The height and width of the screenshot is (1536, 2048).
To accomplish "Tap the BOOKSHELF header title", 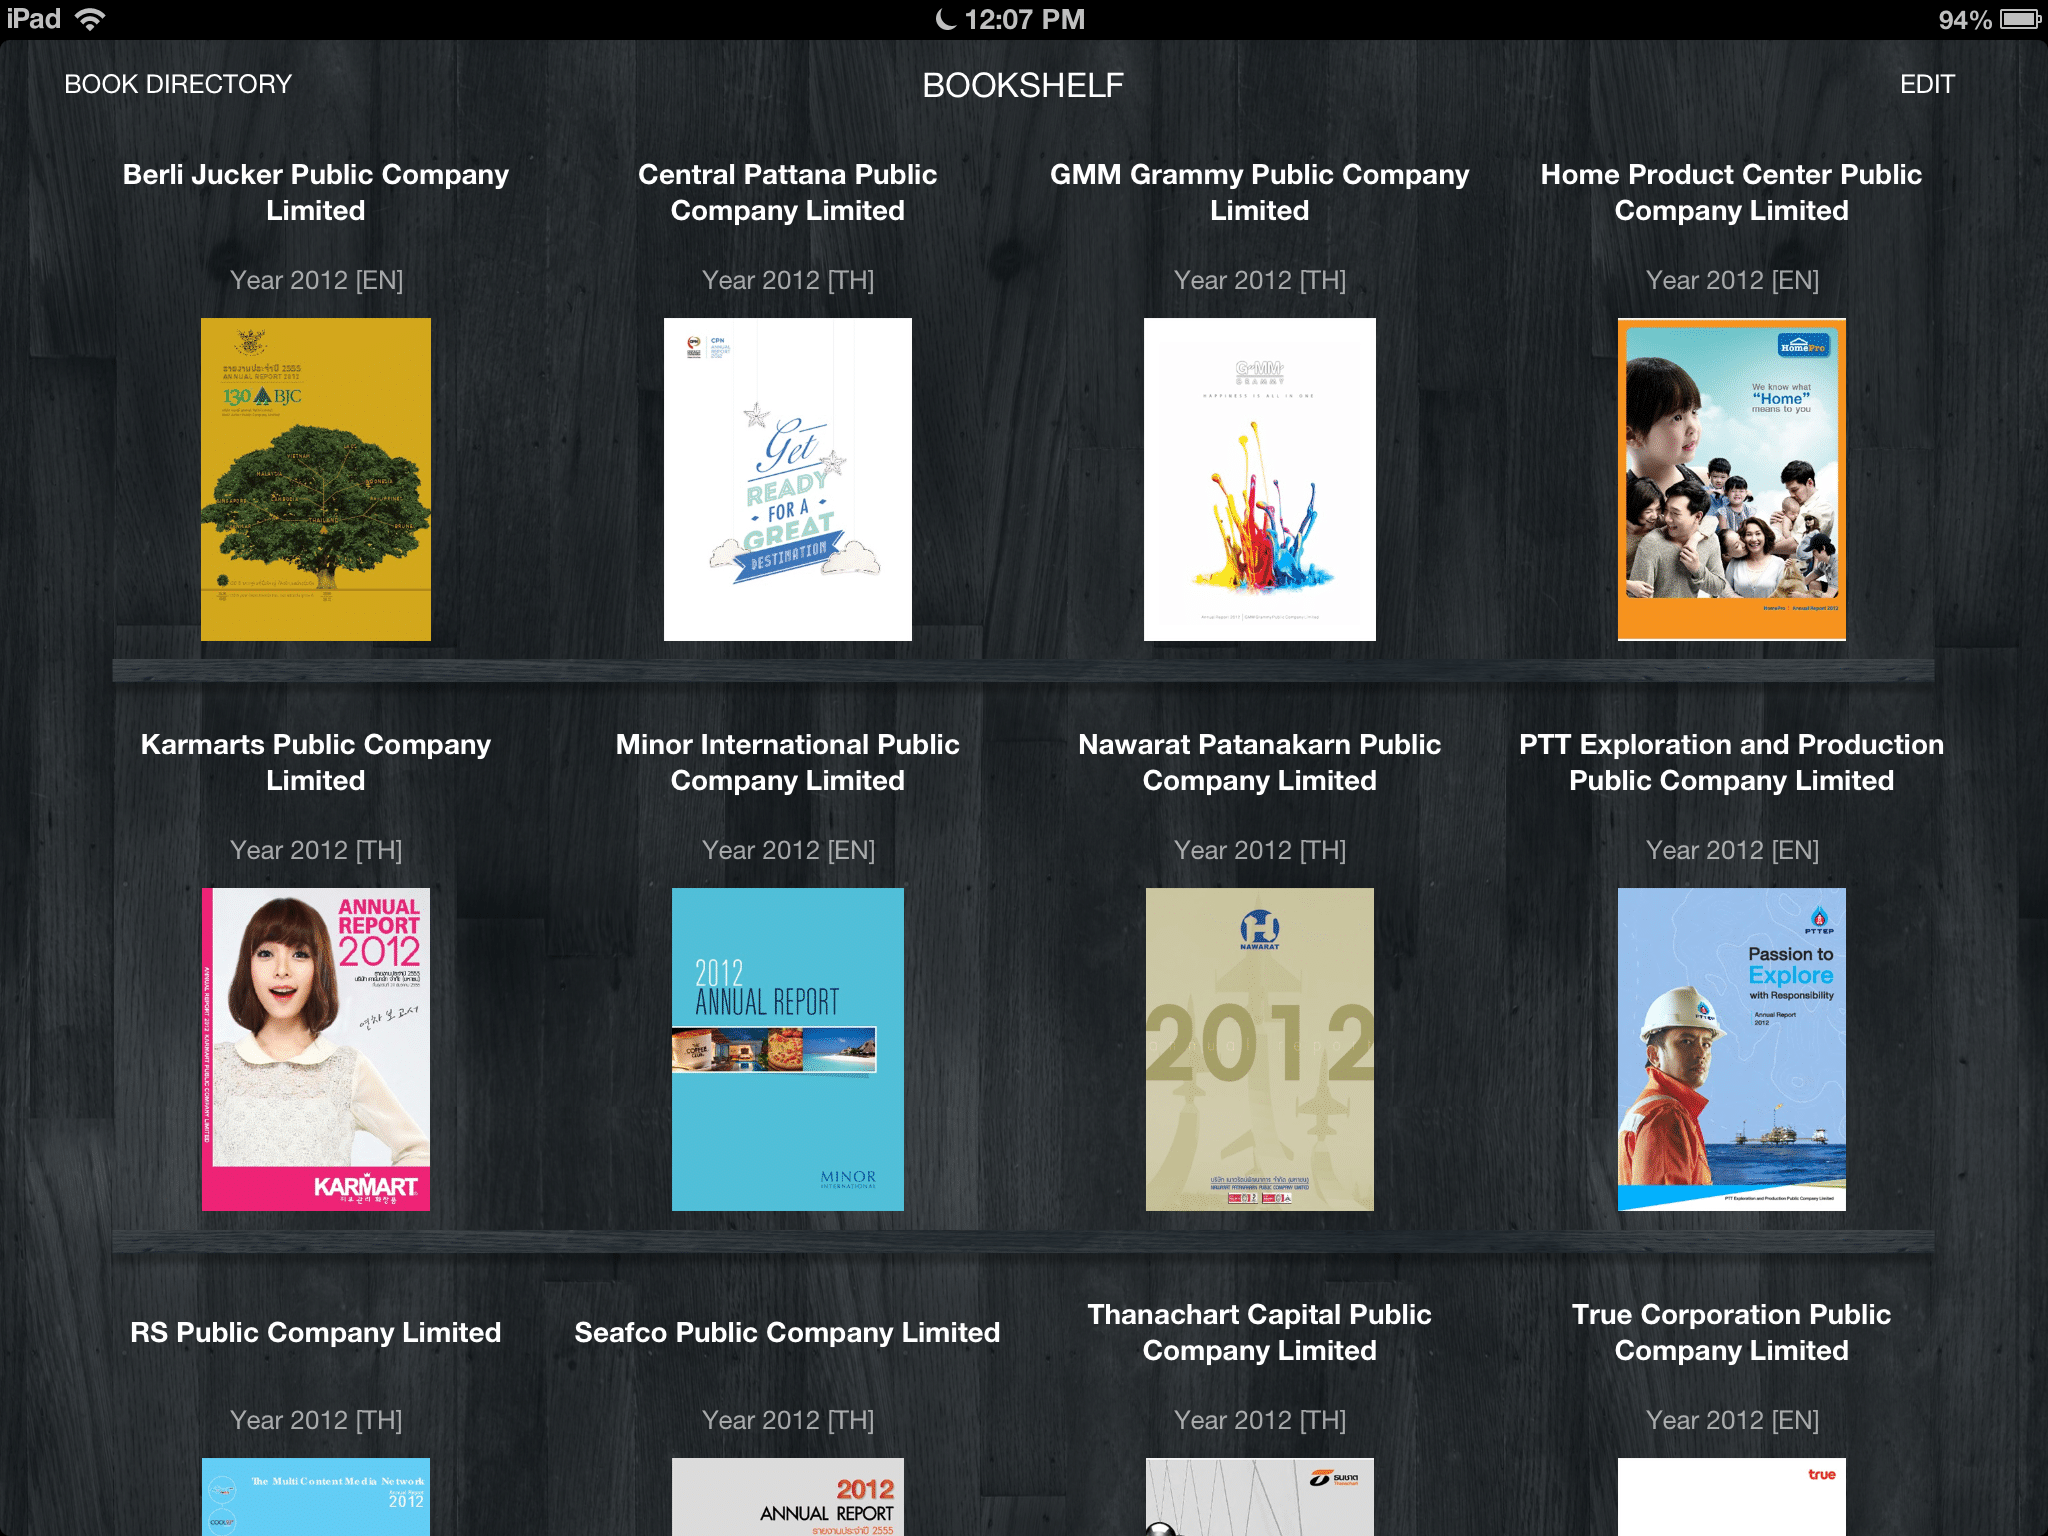I will pos(1023,85).
